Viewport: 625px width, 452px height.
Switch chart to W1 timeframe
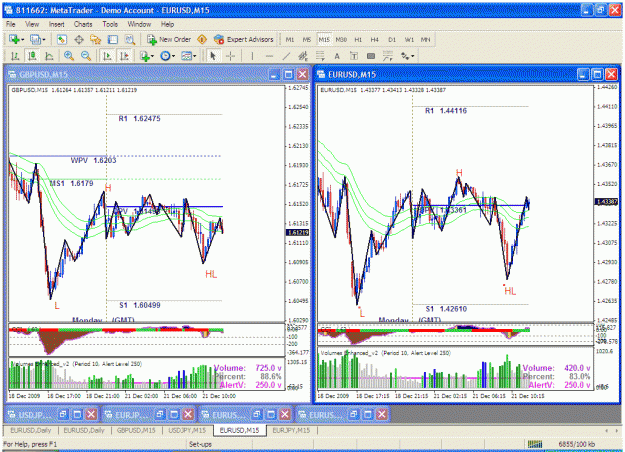click(x=409, y=39)
